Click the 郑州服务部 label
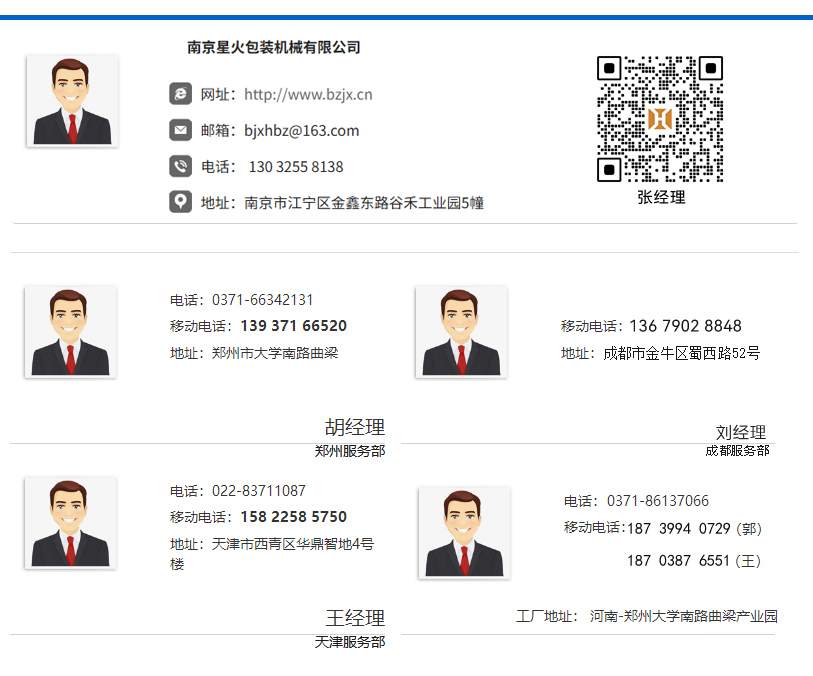813x676 pixels. click(349, 451)
